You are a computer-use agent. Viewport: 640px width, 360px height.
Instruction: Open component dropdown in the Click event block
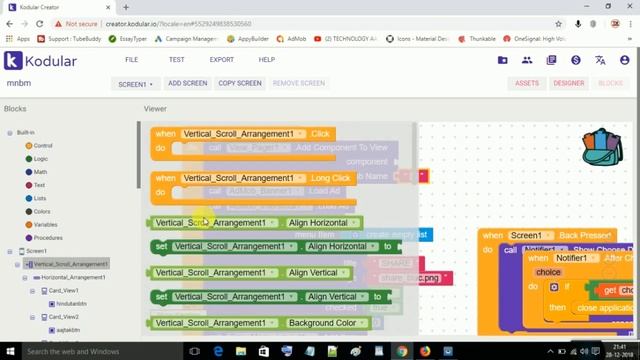[300, 134]
